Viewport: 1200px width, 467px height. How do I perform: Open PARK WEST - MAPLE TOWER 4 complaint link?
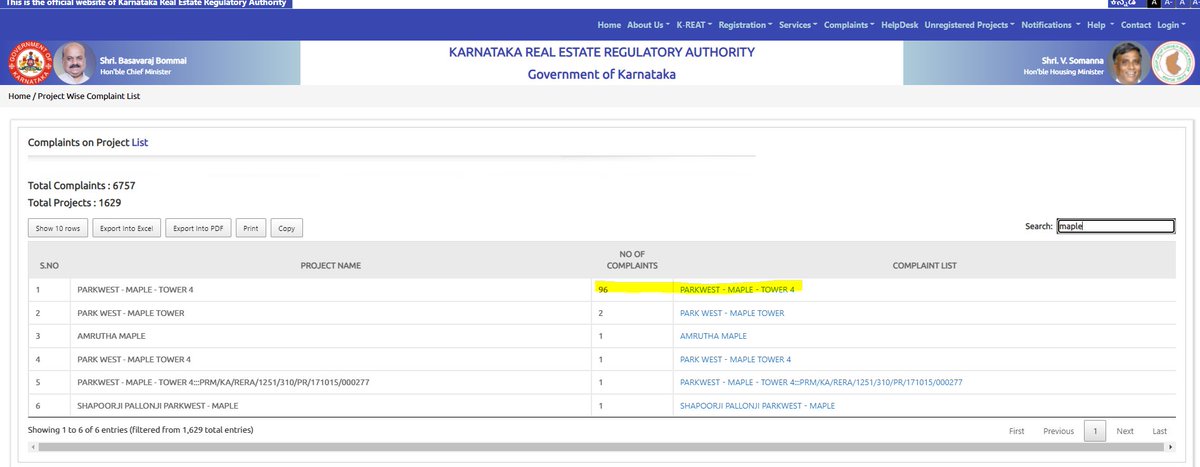(735, 359)
